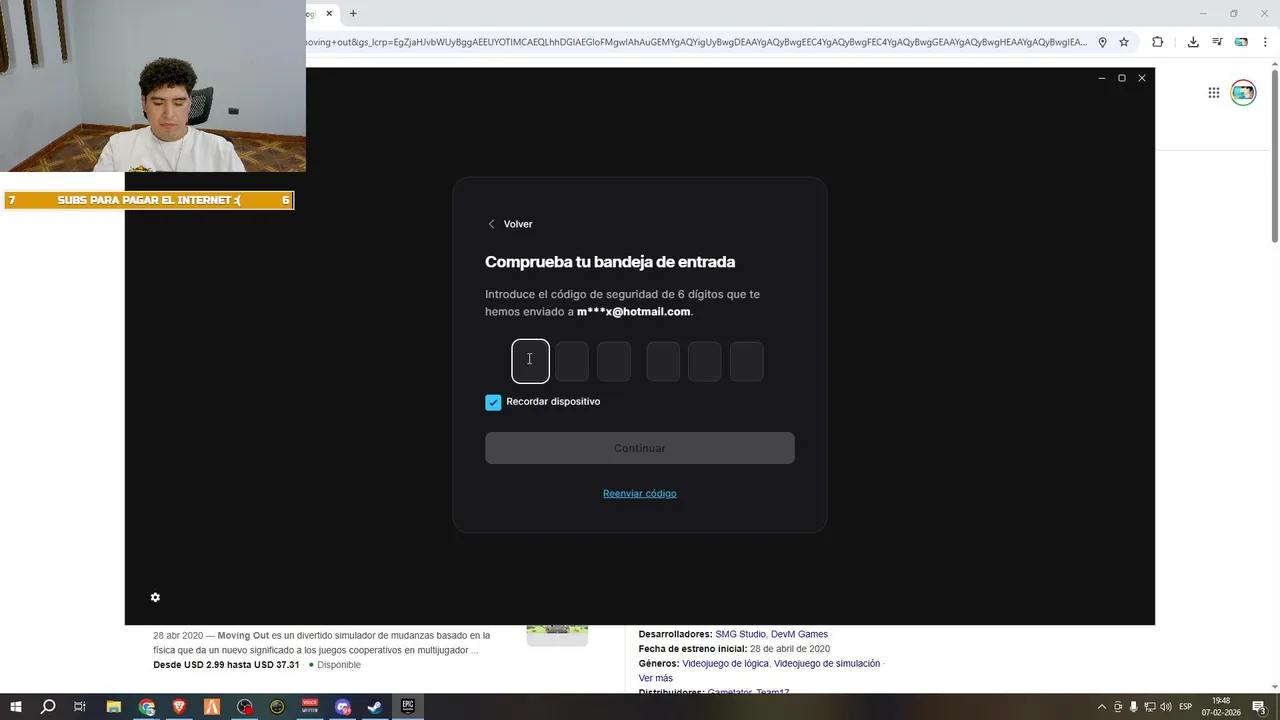Click the sixth security code digit box
Viewport: 1280px width, 720px height.
[746, 361]
